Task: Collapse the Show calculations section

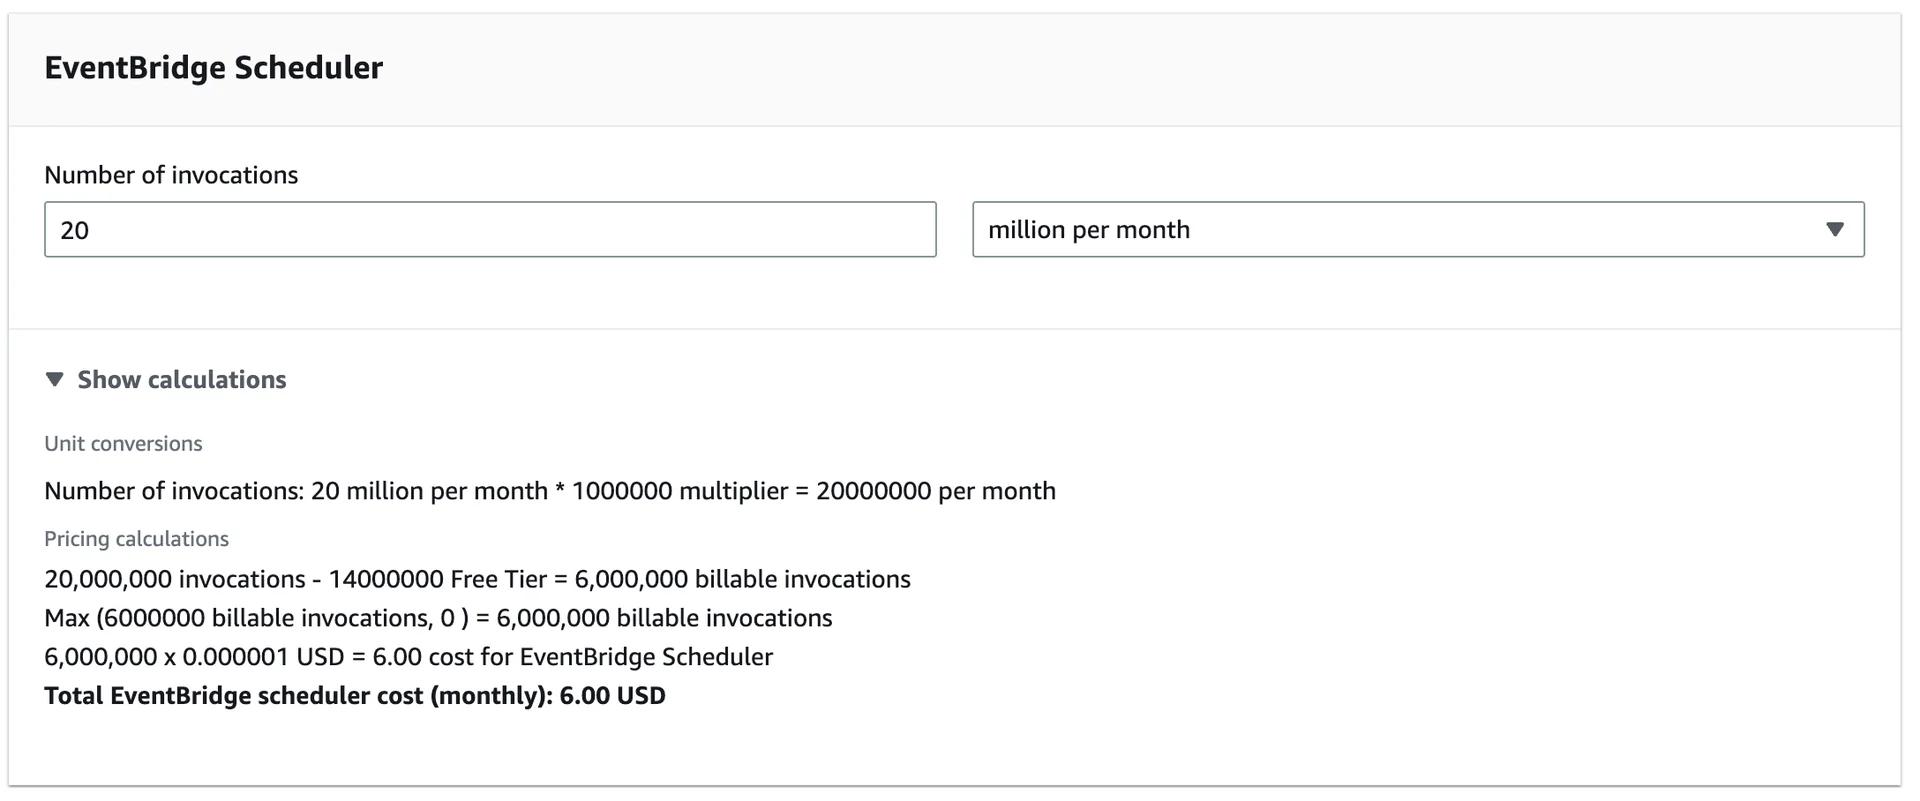Action: [166, 379]
